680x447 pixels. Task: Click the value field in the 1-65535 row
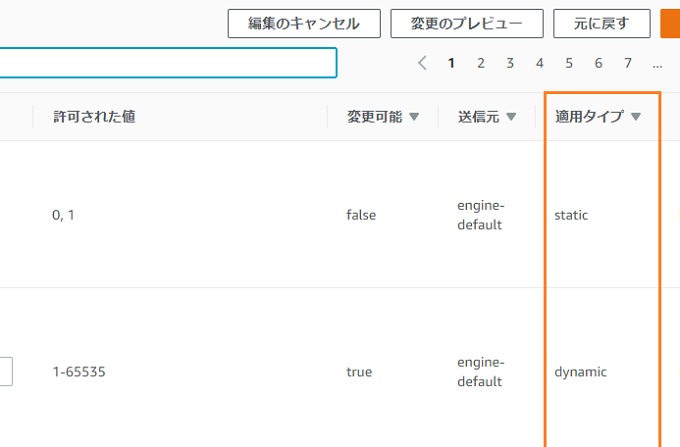[x=6, y=372]
